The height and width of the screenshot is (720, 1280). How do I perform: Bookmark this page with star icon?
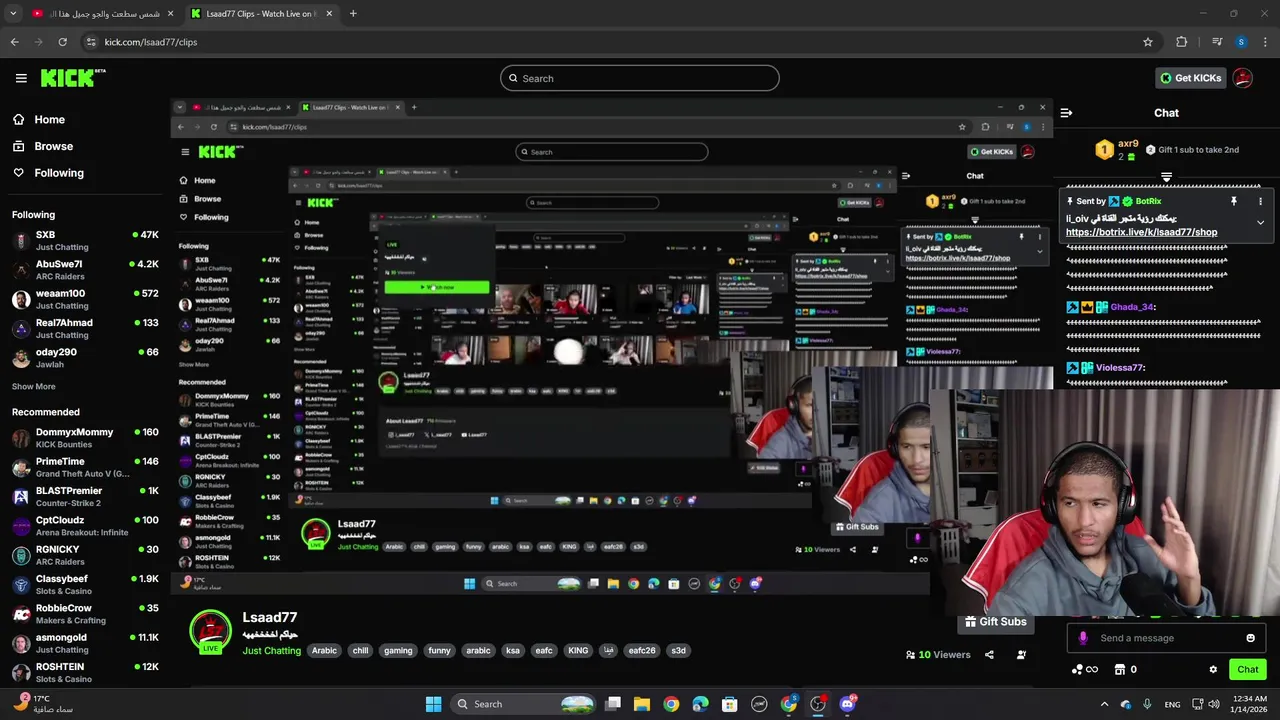point(1148,42)
